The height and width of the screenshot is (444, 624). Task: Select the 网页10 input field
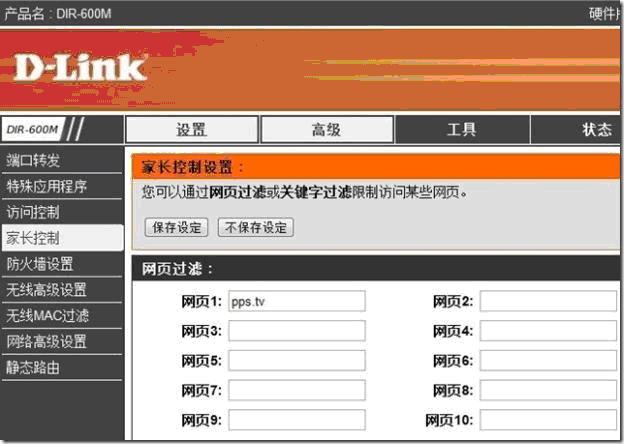pyautogui.click(x=547, y=420)
